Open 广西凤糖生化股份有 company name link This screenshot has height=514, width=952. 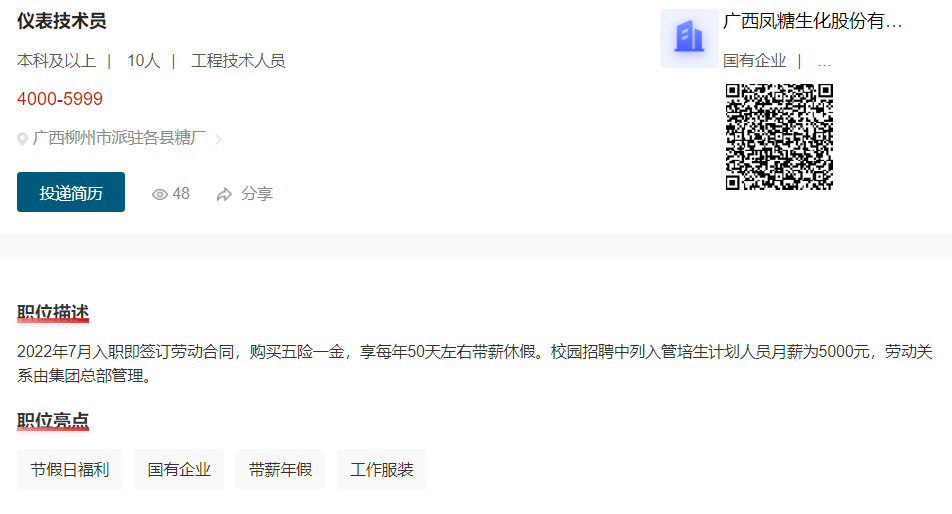coord(812,21)
